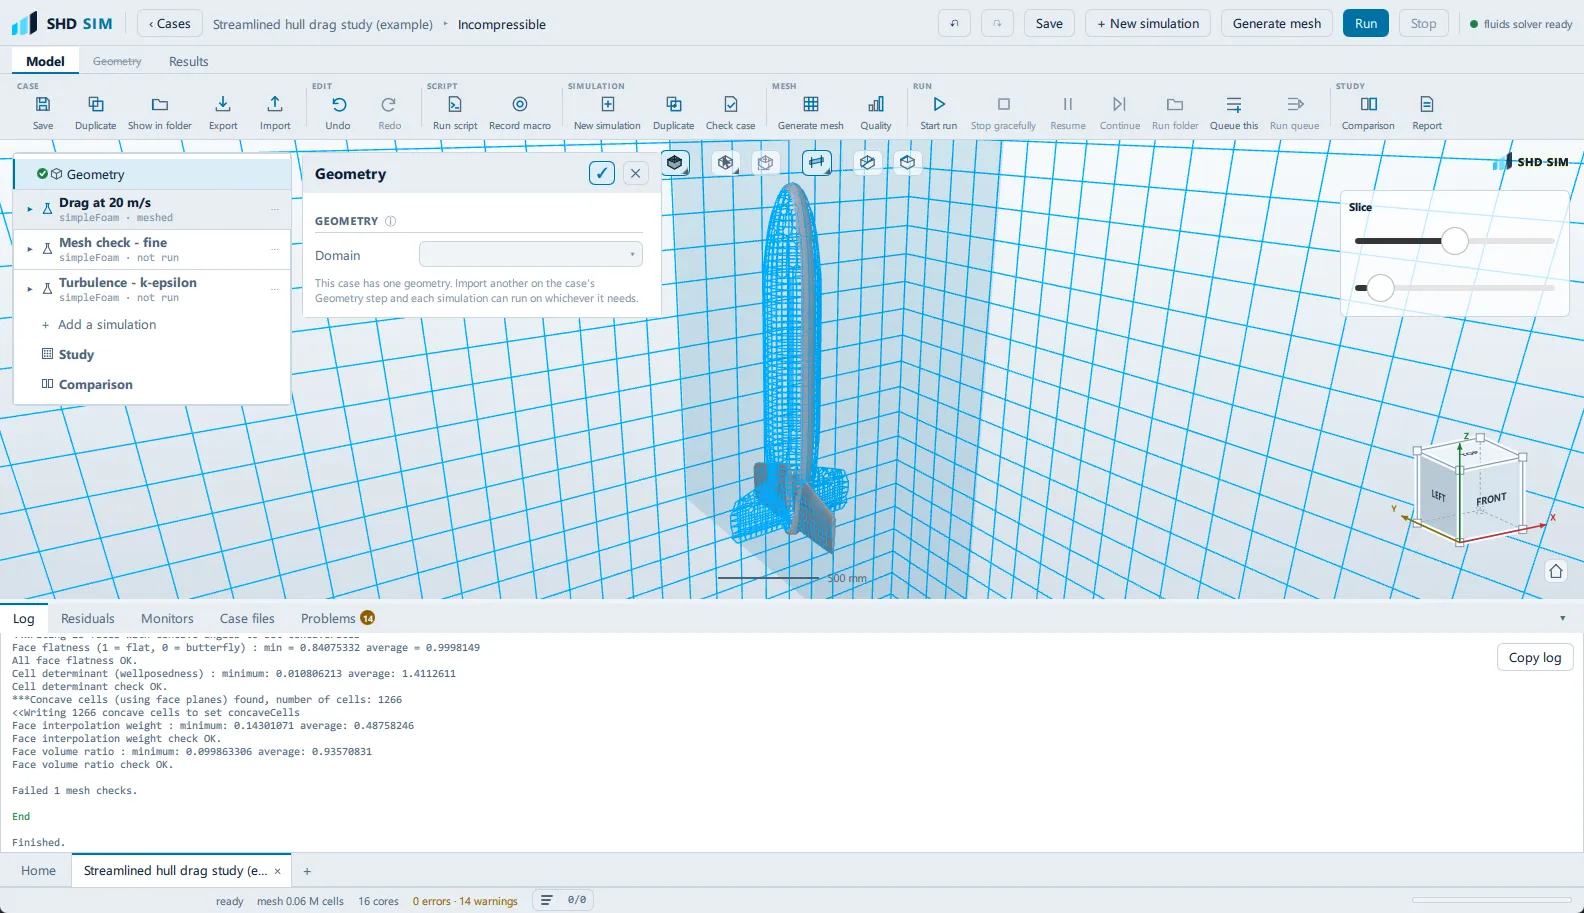Open the Domain dropdown

coord(531,255)
